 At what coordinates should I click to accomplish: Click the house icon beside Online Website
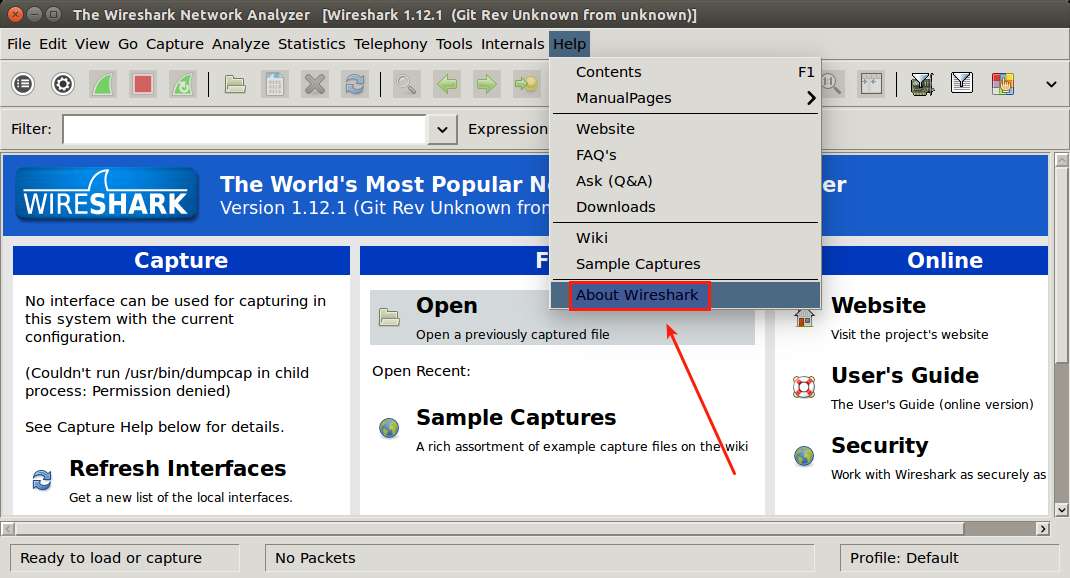(x=804, y=317)
